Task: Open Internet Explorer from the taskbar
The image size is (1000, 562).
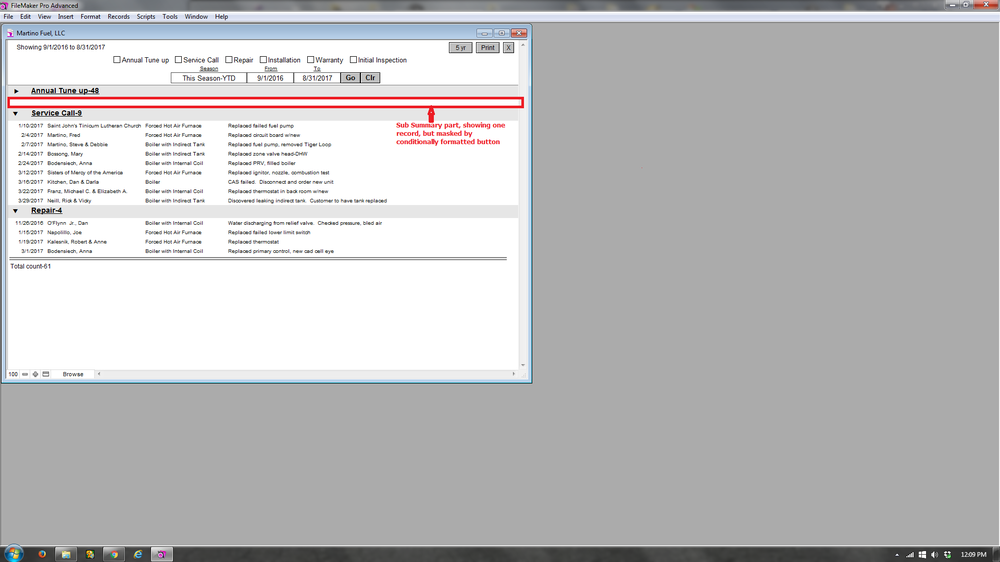Action: click(137, 553)
